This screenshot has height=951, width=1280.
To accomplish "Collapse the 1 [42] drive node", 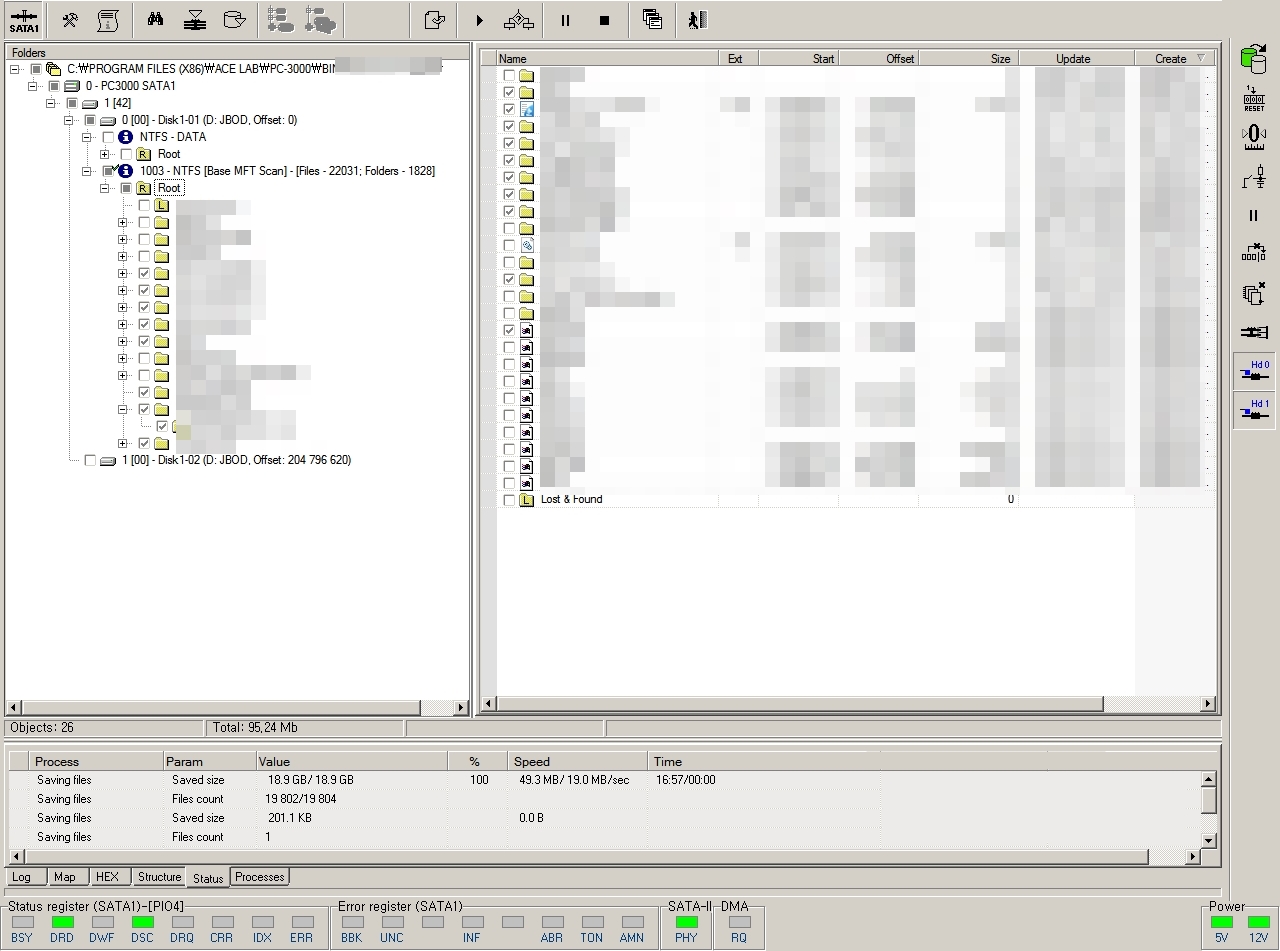I will point(51,103).
